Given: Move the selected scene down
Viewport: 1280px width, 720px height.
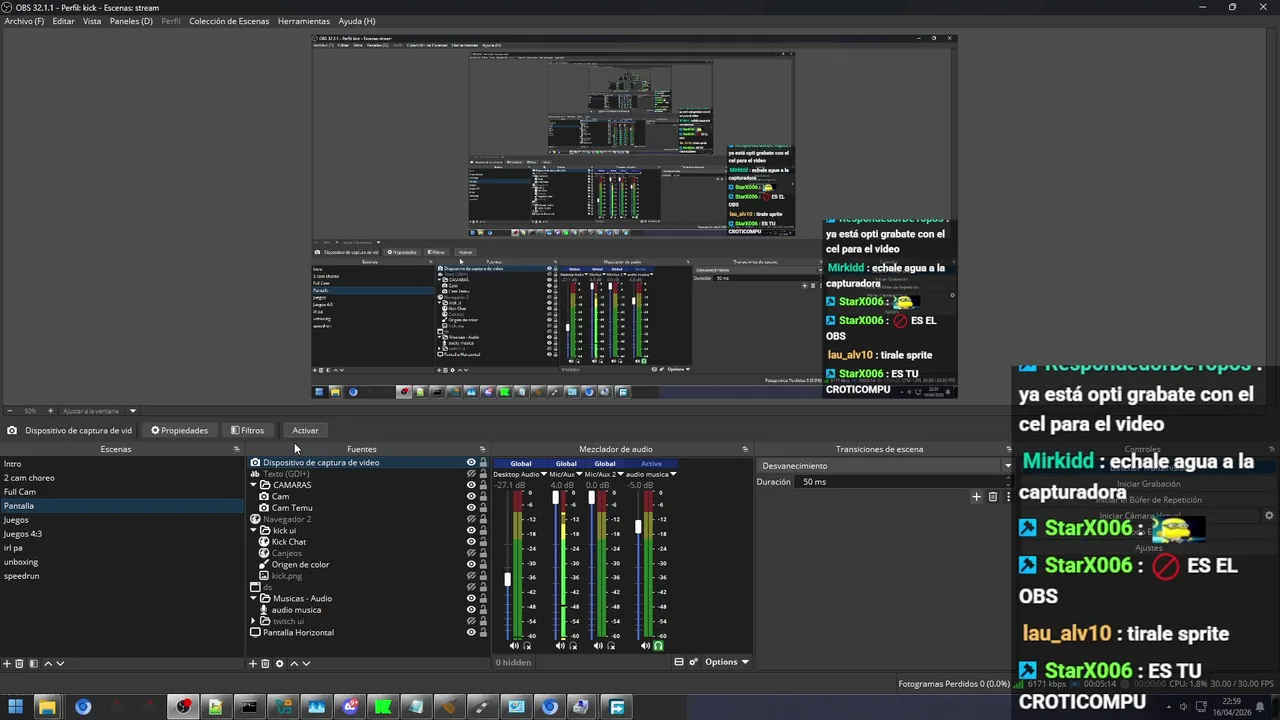Looking at the screenshot, I should [59, 663].
